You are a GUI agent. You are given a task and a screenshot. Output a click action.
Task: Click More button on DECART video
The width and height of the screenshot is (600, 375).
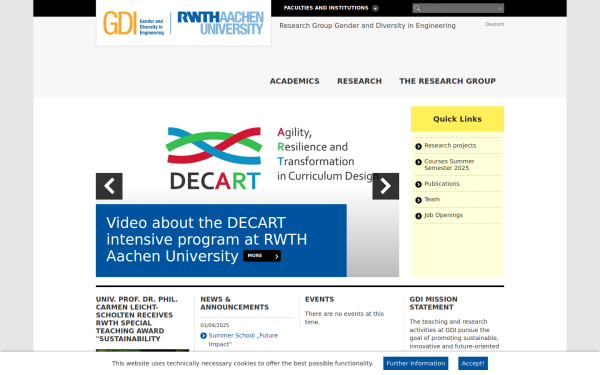tap(262, 256)
